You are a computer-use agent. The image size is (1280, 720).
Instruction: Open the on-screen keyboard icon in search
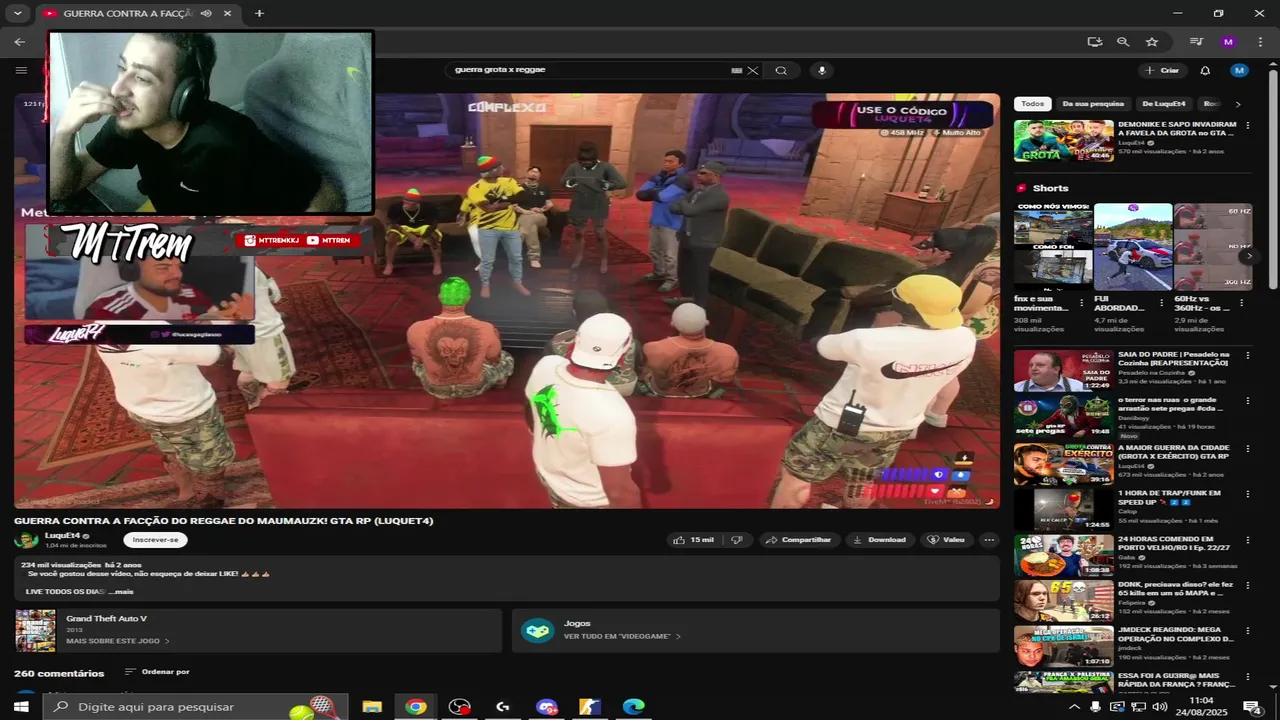click(737, 70)
